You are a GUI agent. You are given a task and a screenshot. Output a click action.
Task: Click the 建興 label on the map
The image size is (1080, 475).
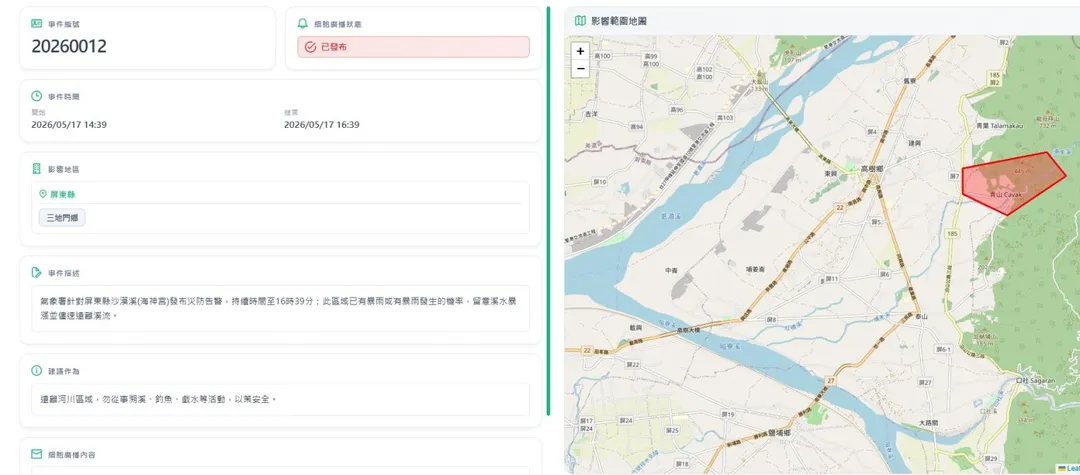pyautogui.click(x=914, y=143)
